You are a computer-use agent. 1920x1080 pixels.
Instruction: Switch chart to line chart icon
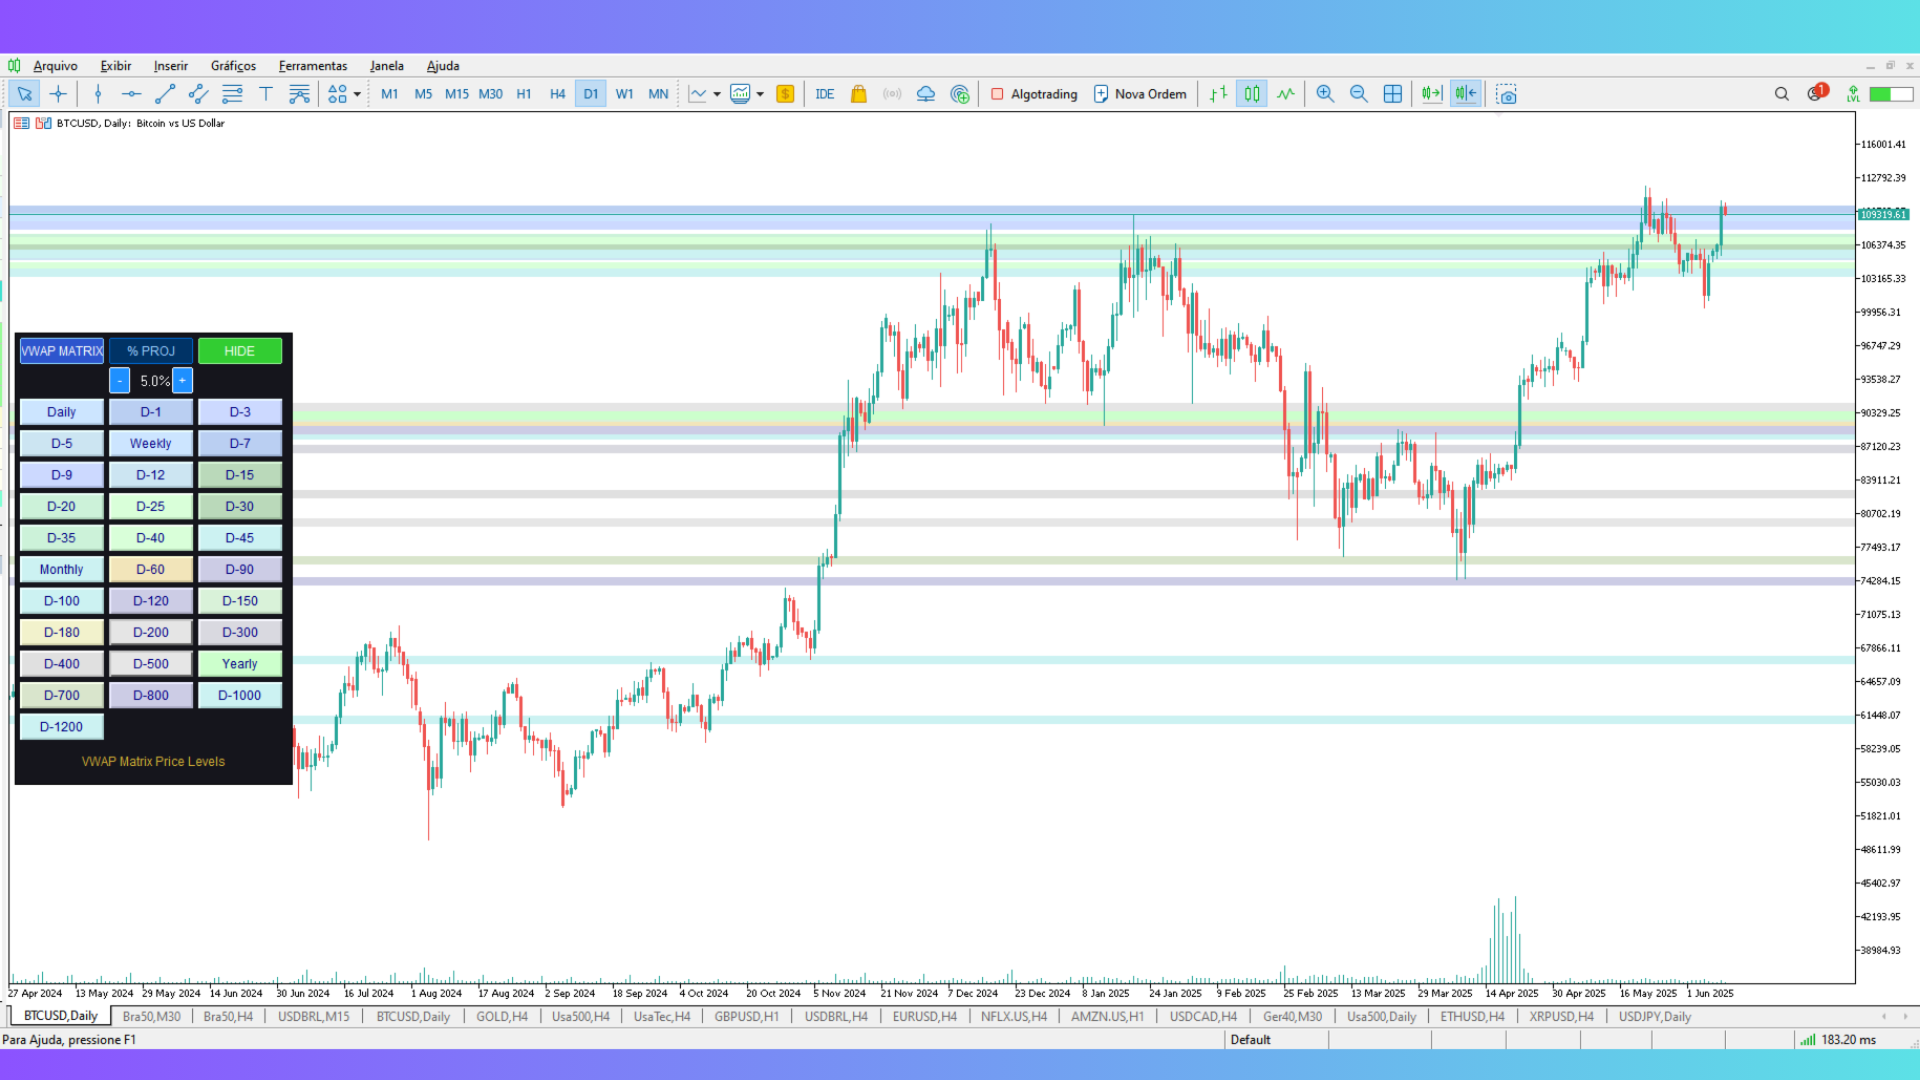pyautogui.click(x=1285, y=94)
